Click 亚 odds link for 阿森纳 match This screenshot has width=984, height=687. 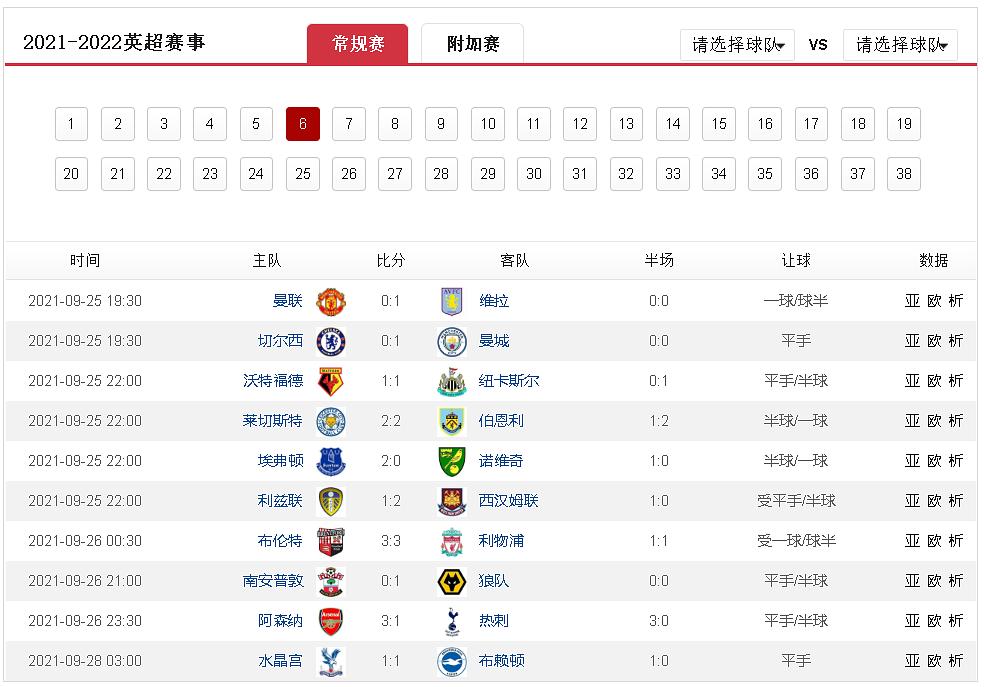[912, 621]
